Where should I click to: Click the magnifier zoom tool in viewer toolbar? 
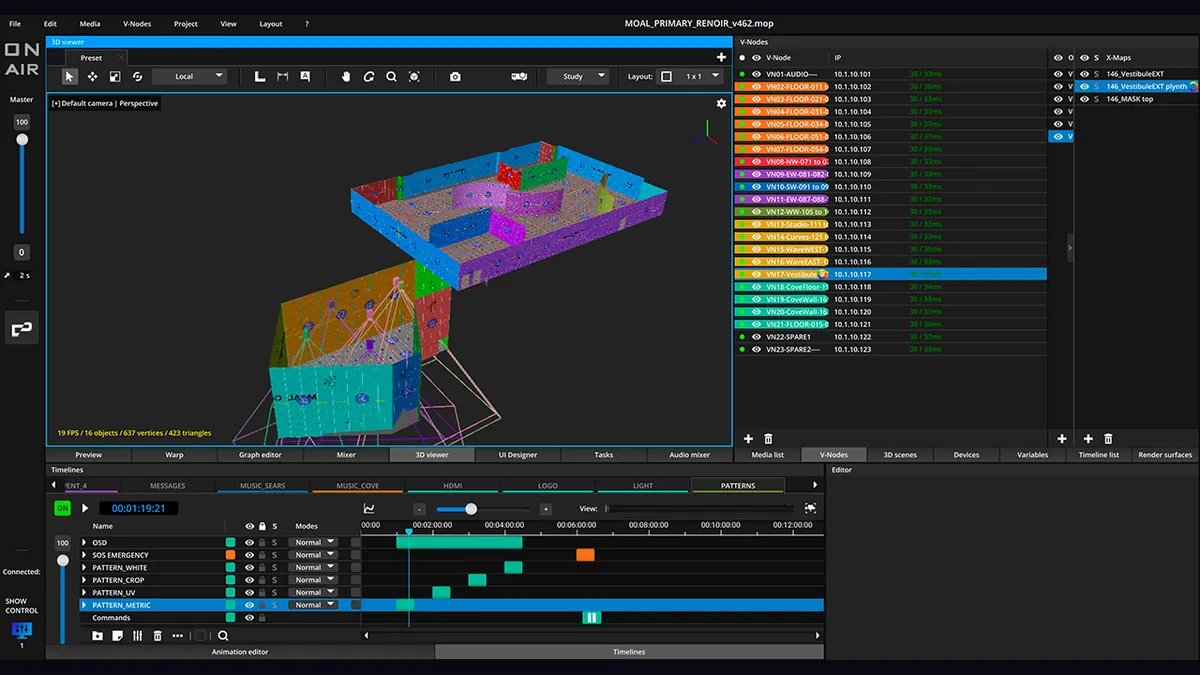(x=391, y=76)
